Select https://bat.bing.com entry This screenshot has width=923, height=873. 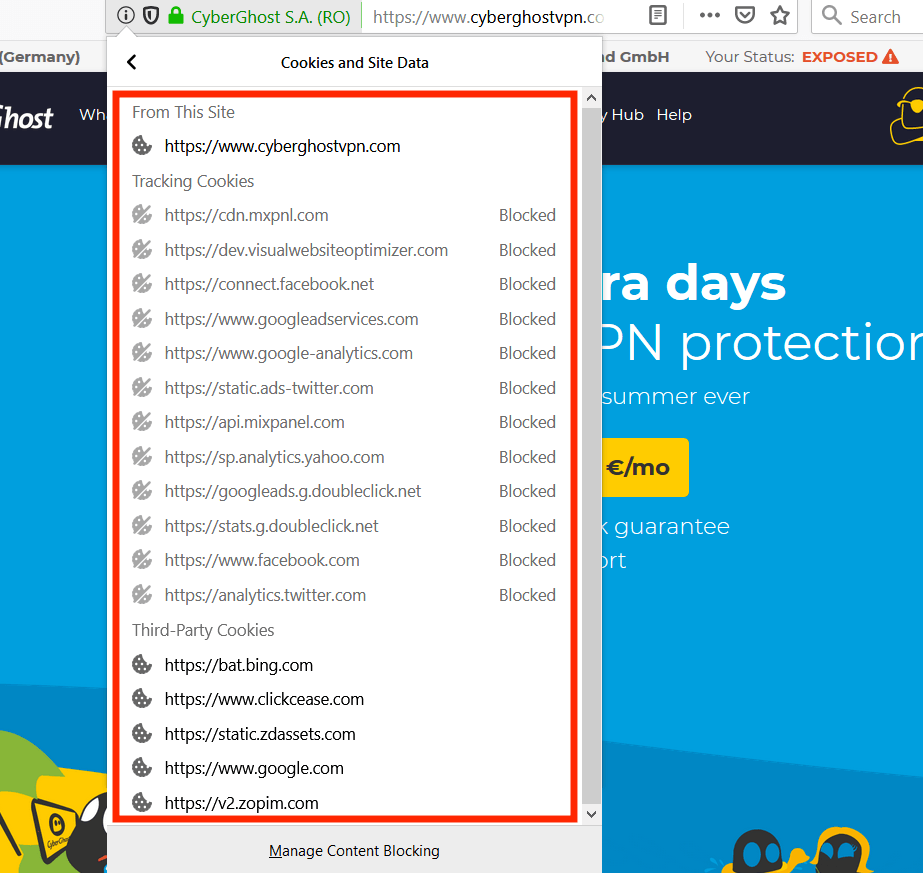[239, 665]
